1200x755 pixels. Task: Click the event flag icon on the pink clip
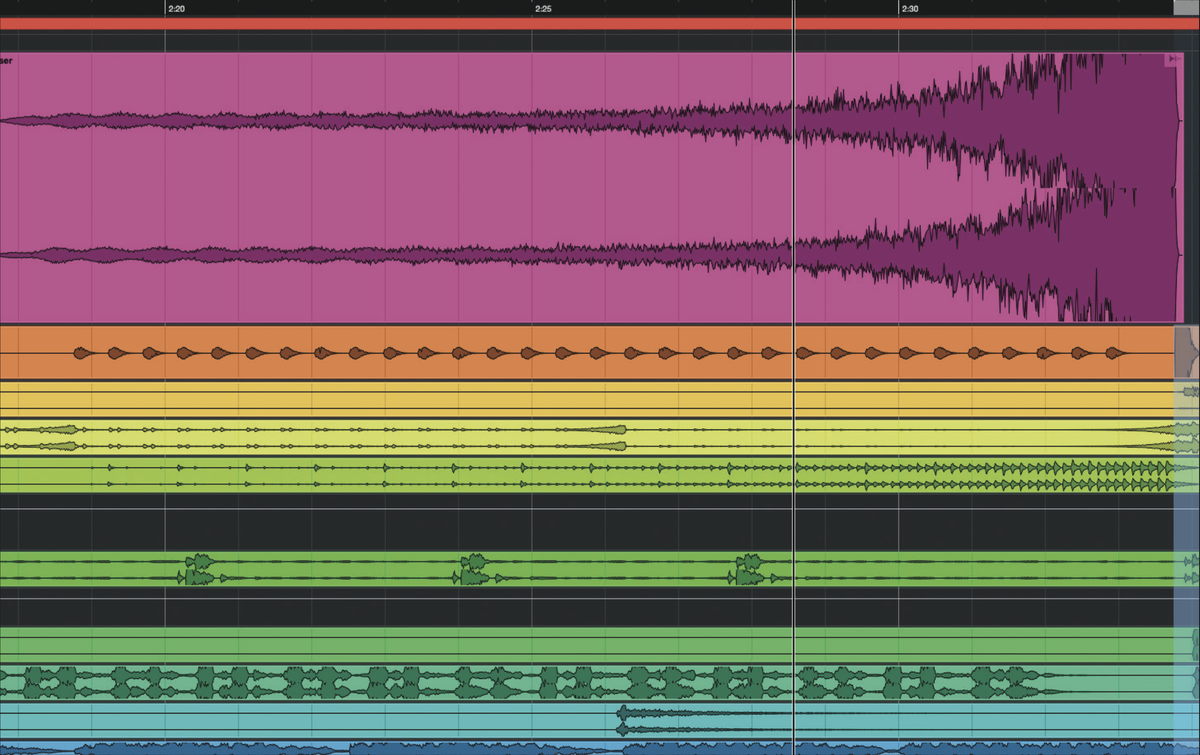pos(1172,57)
